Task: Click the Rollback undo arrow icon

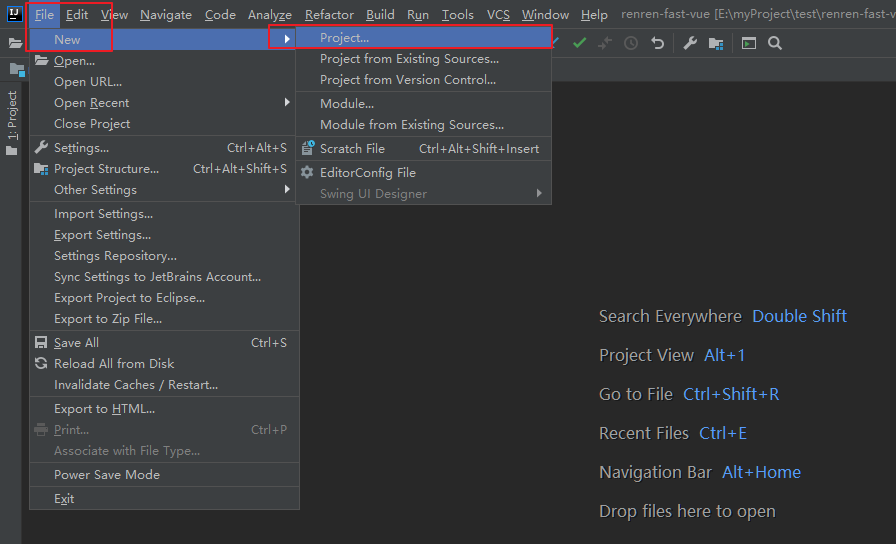Action: (x=657, y=43)
